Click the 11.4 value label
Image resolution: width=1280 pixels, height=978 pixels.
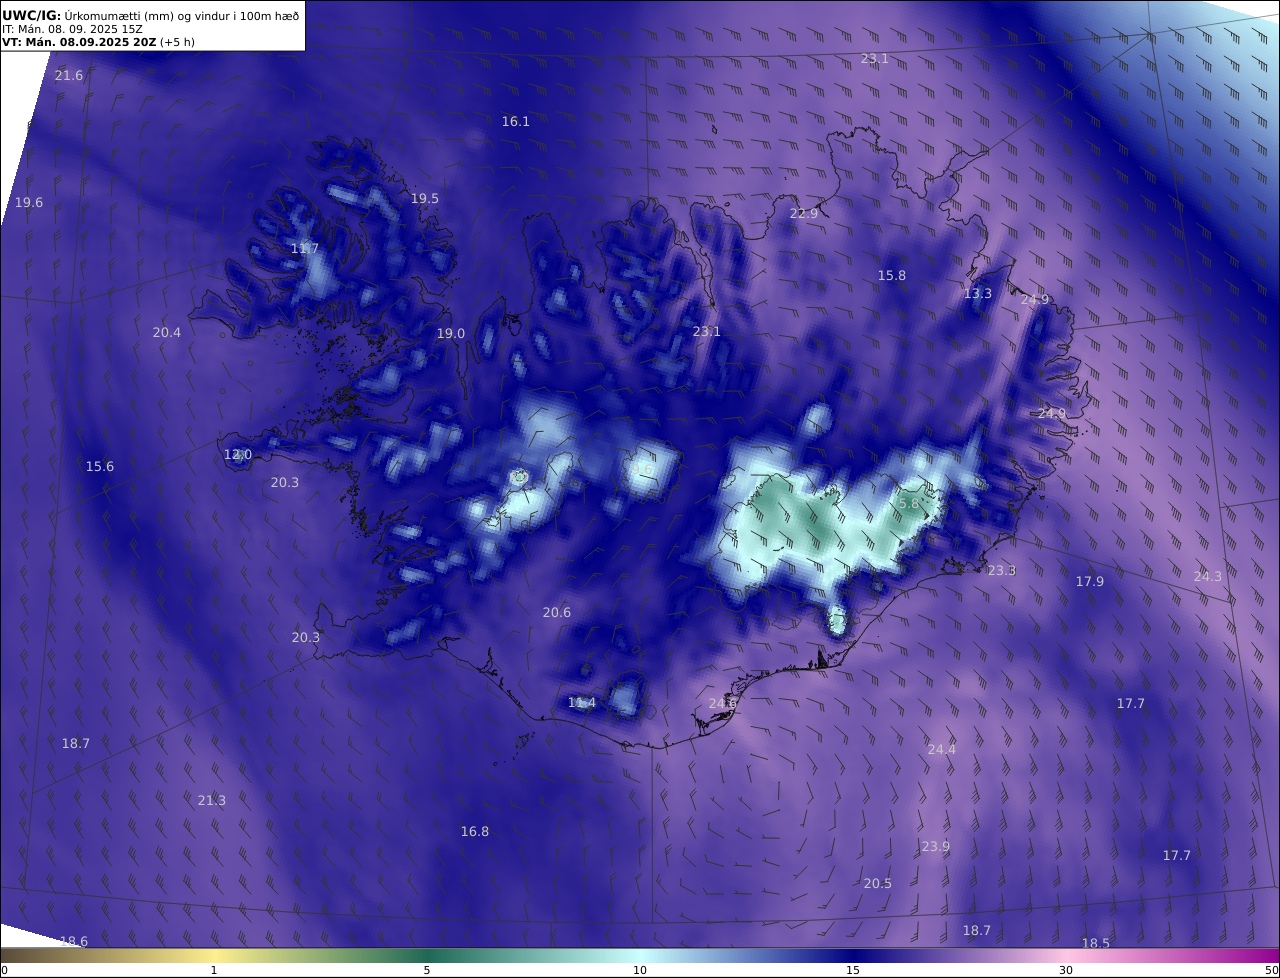point(582,704)
